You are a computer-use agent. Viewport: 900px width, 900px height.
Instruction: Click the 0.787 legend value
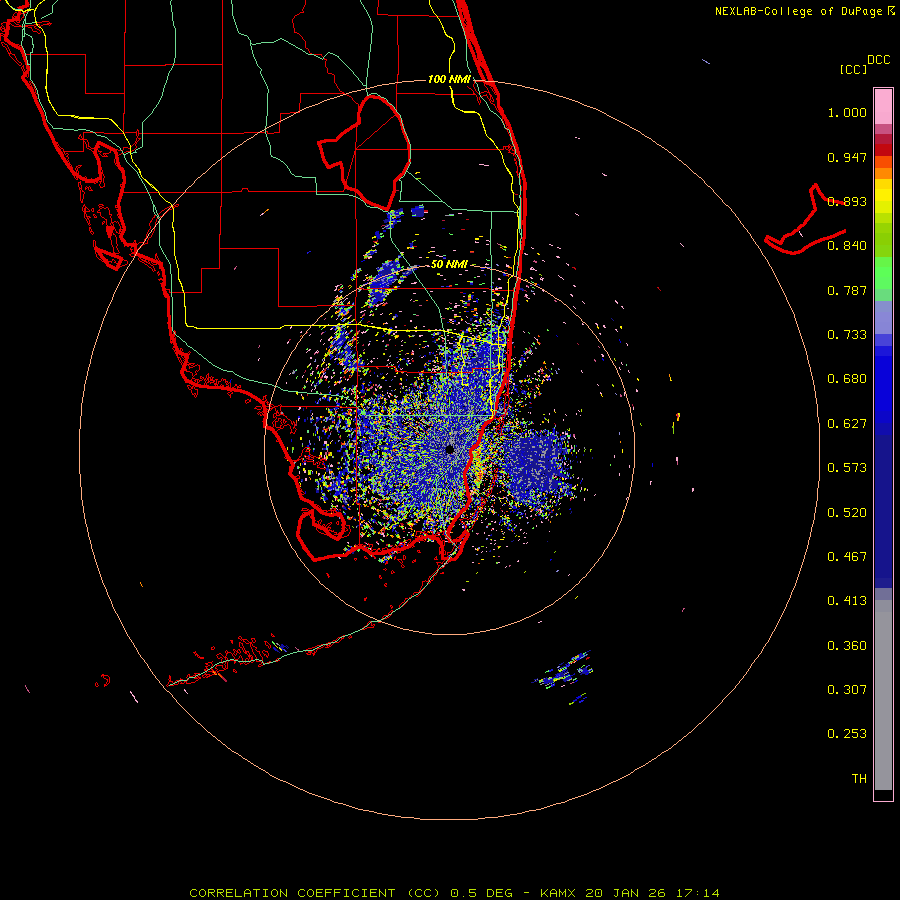[x=847, y=290]
